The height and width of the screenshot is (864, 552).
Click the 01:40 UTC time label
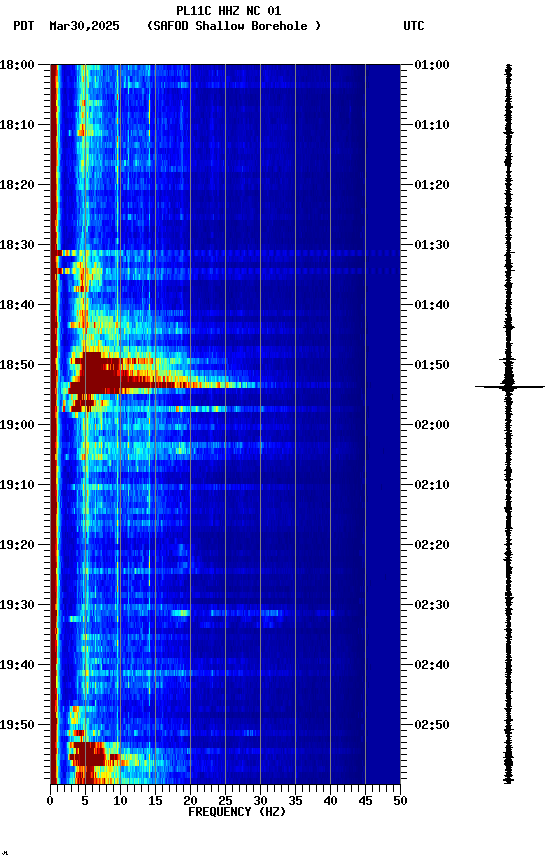[432, 305]
